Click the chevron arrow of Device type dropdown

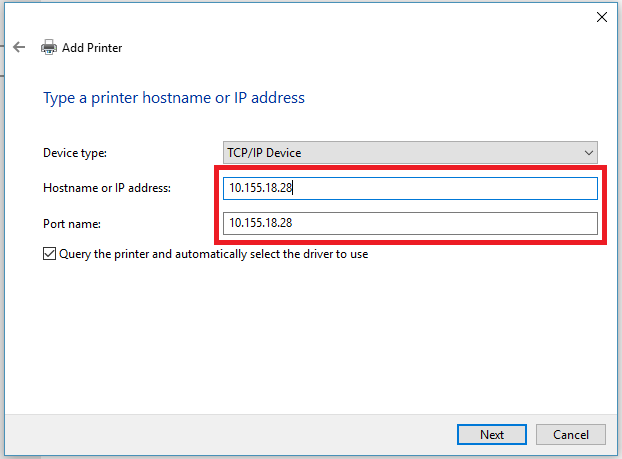click(588, 153)
